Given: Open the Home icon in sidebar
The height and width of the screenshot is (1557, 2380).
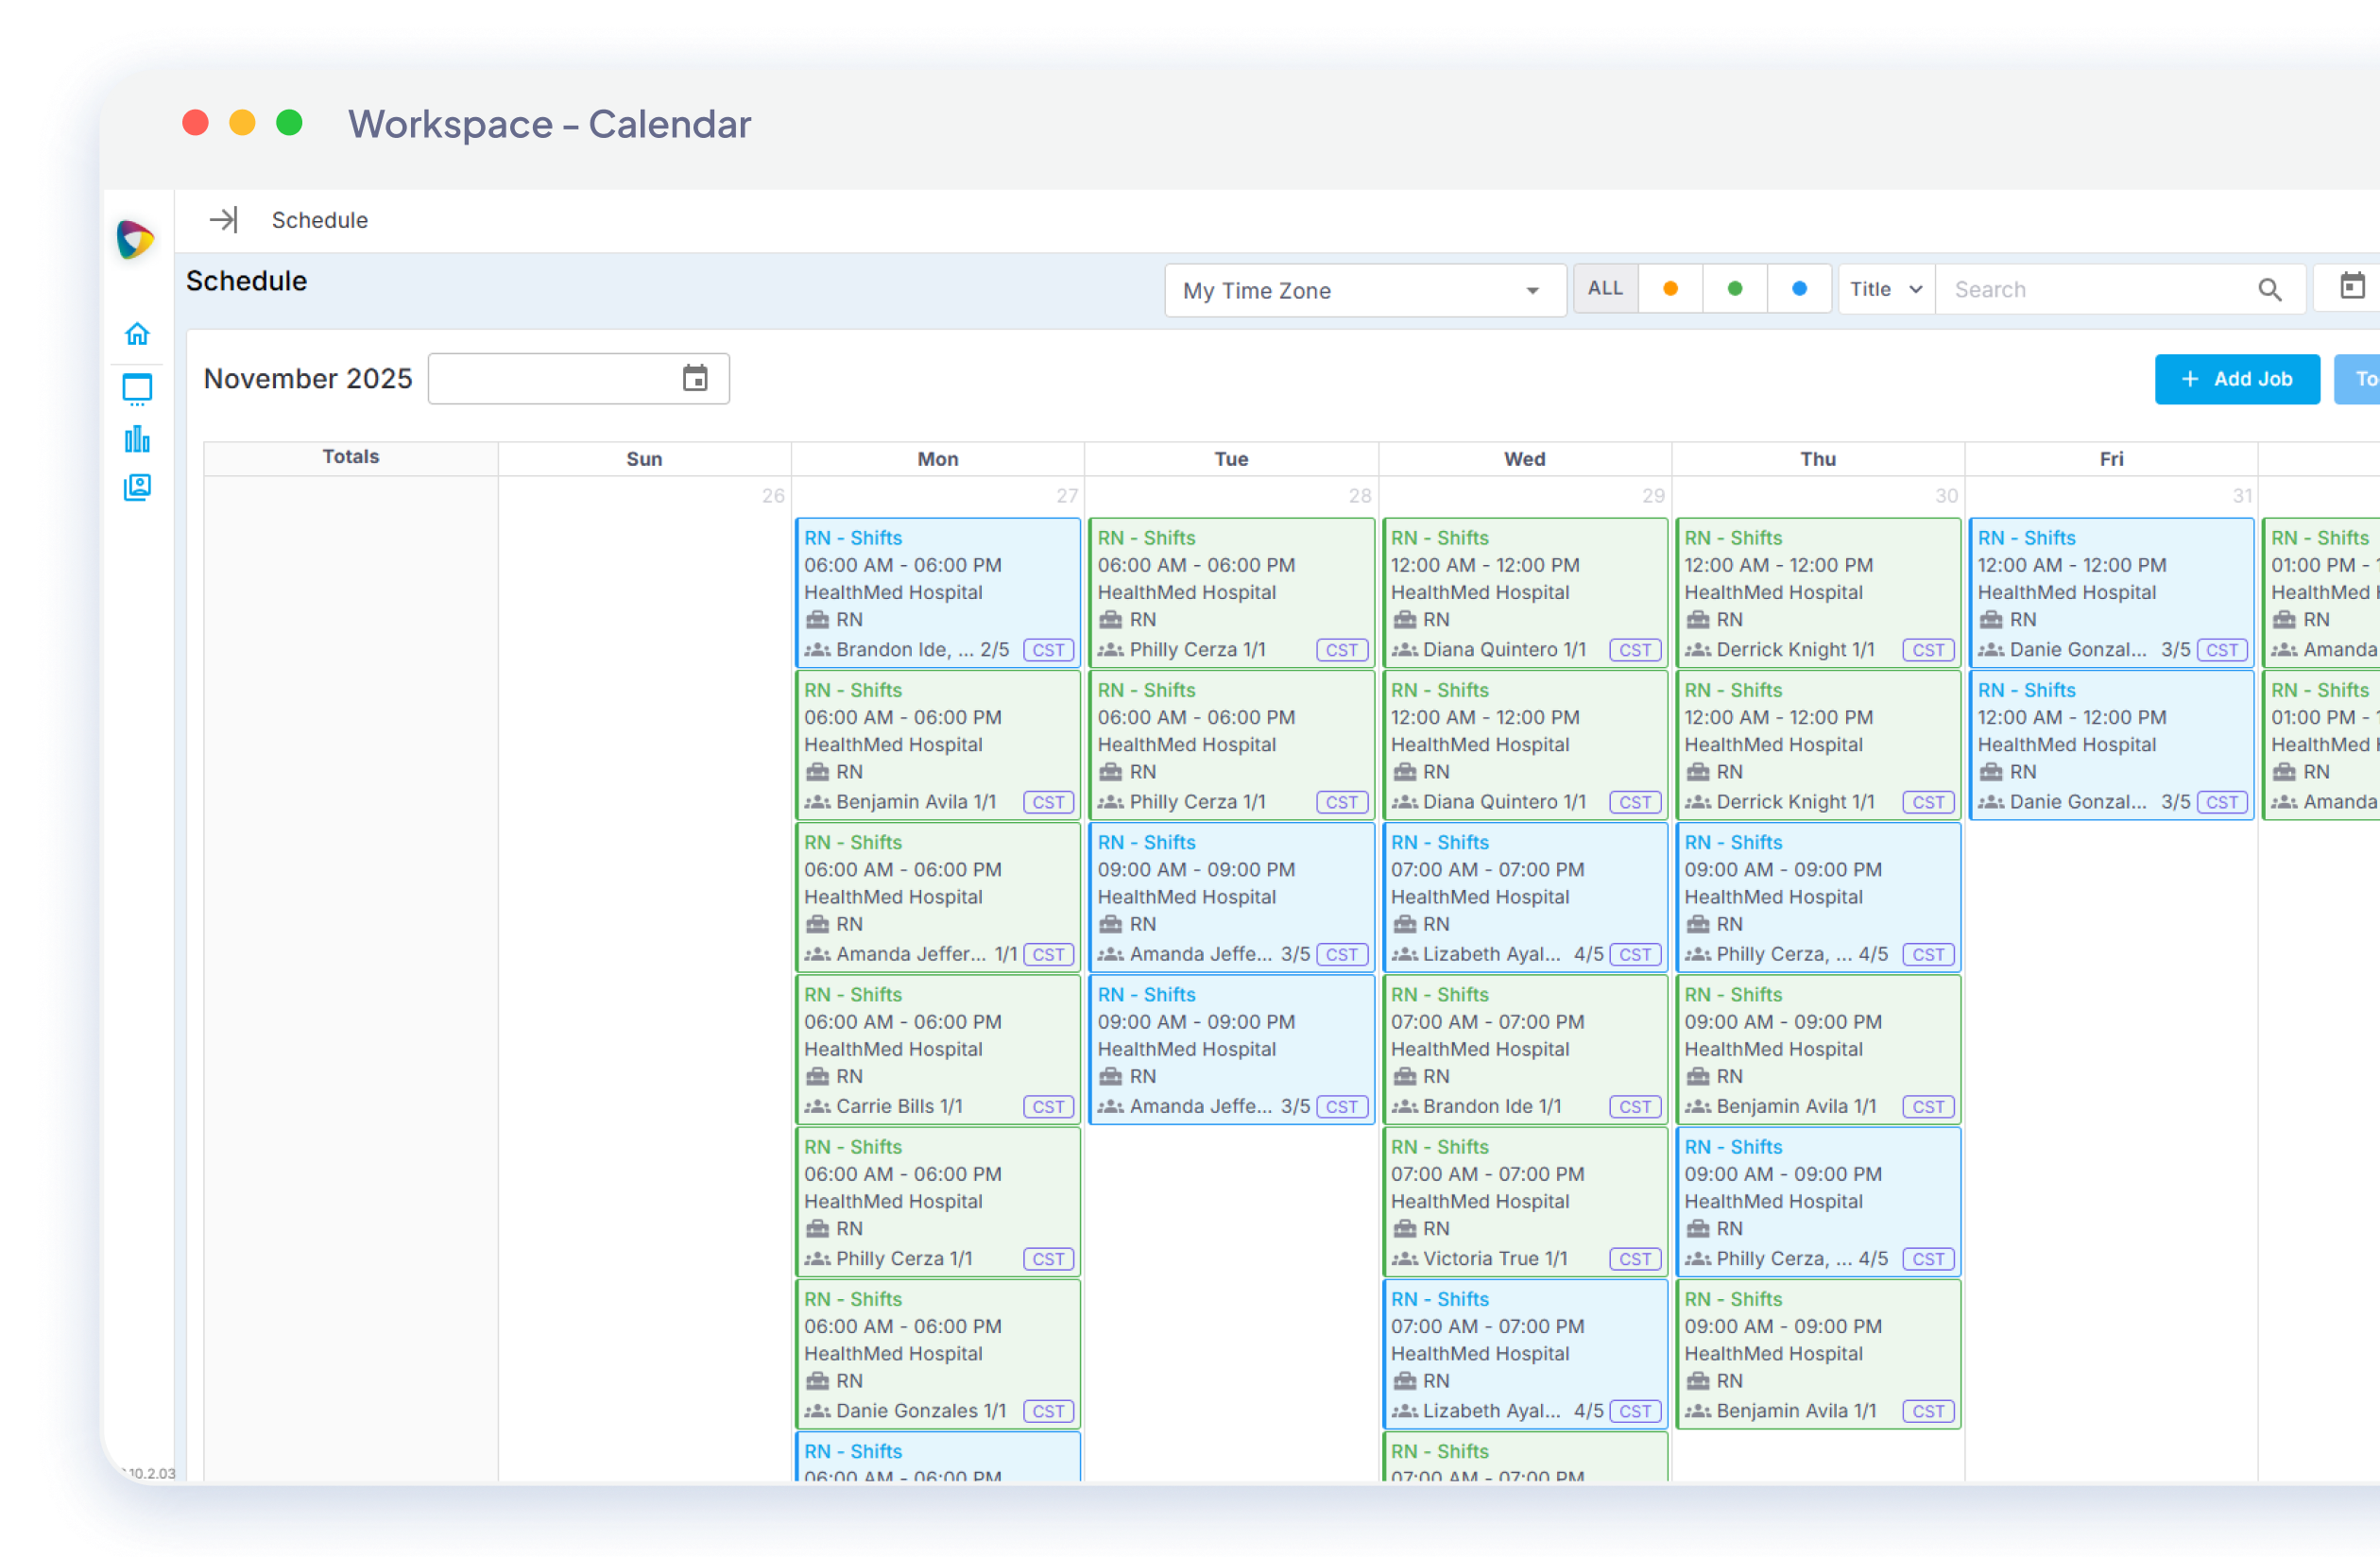Looking at the screenshot, I should pos(137,333).
